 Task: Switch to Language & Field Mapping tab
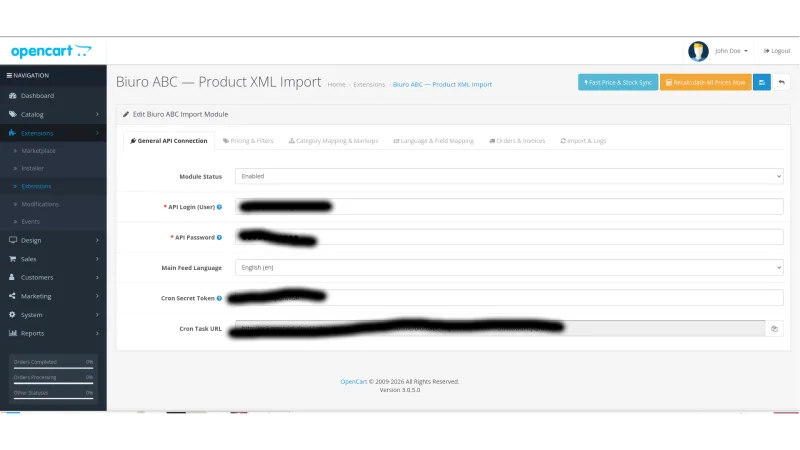click(434, 141)
